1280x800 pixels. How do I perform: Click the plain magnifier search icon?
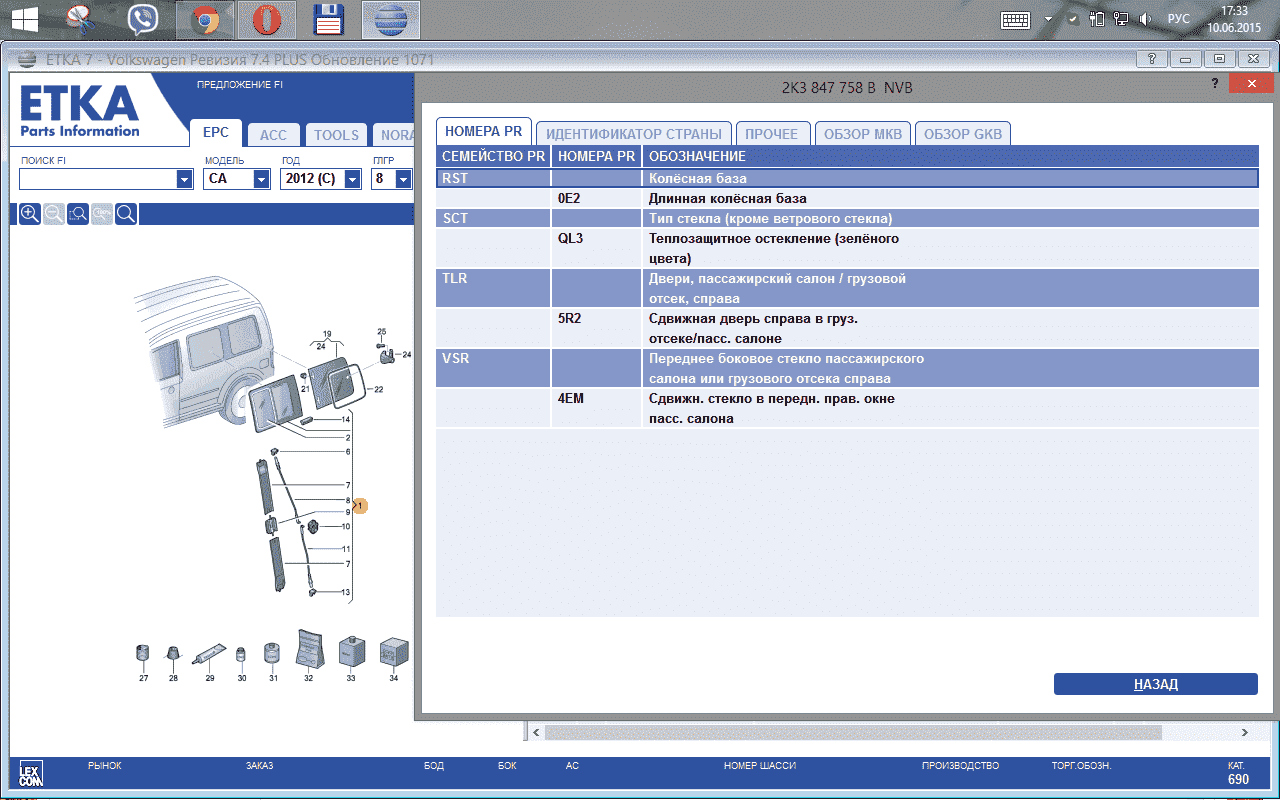tap(126, 213)
